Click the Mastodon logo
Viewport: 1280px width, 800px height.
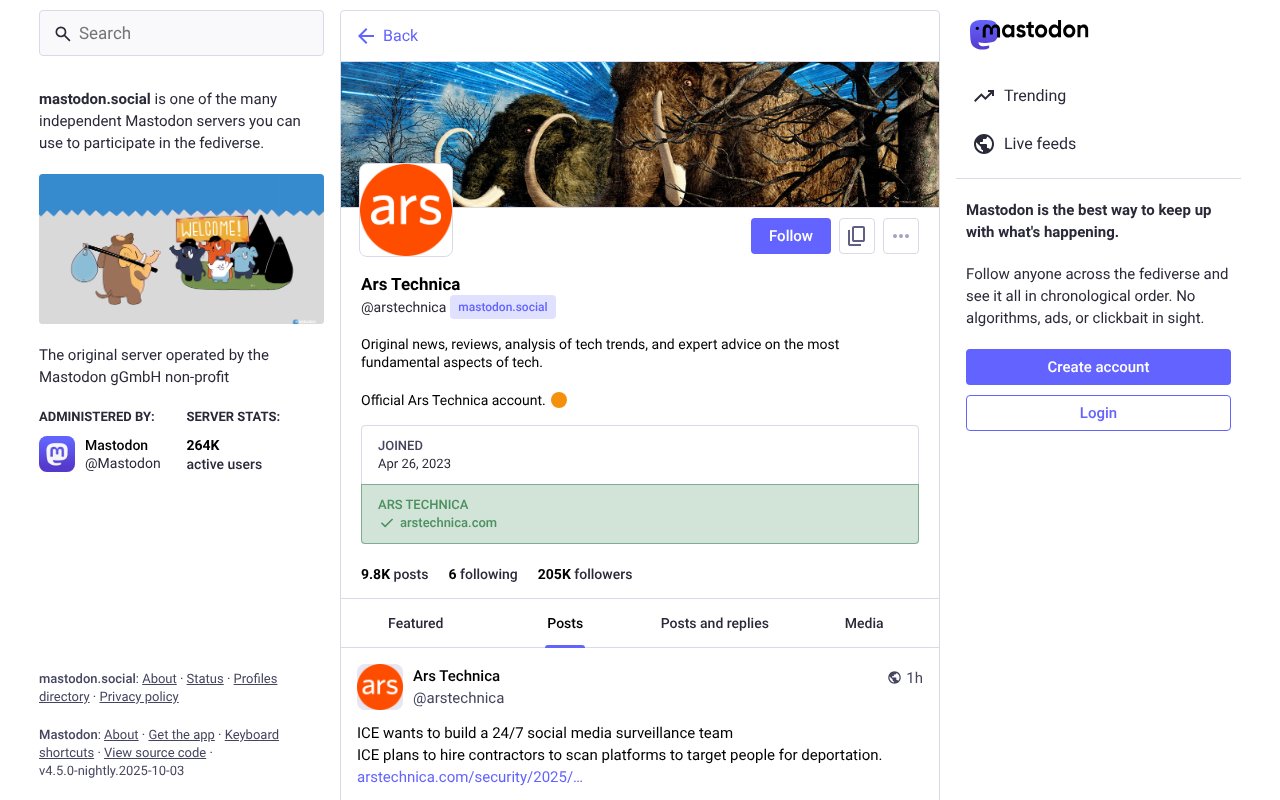1029,33
